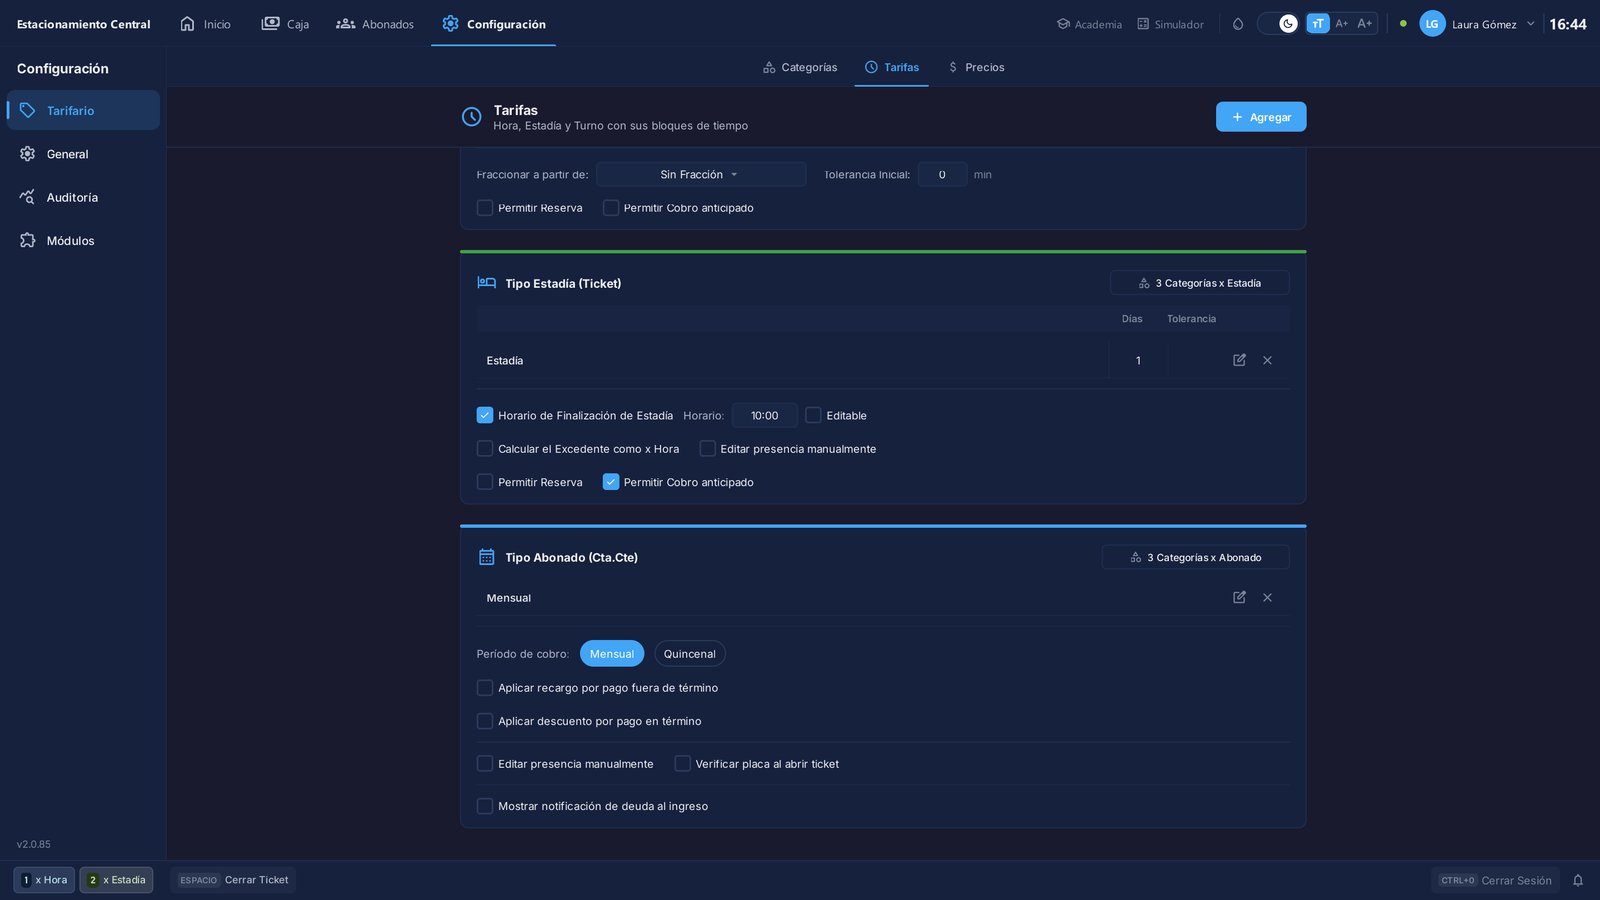Uncheck Horario de Finalización de Estadía
This screenshot has width=1600, height=900.
[x=485, y=415]
